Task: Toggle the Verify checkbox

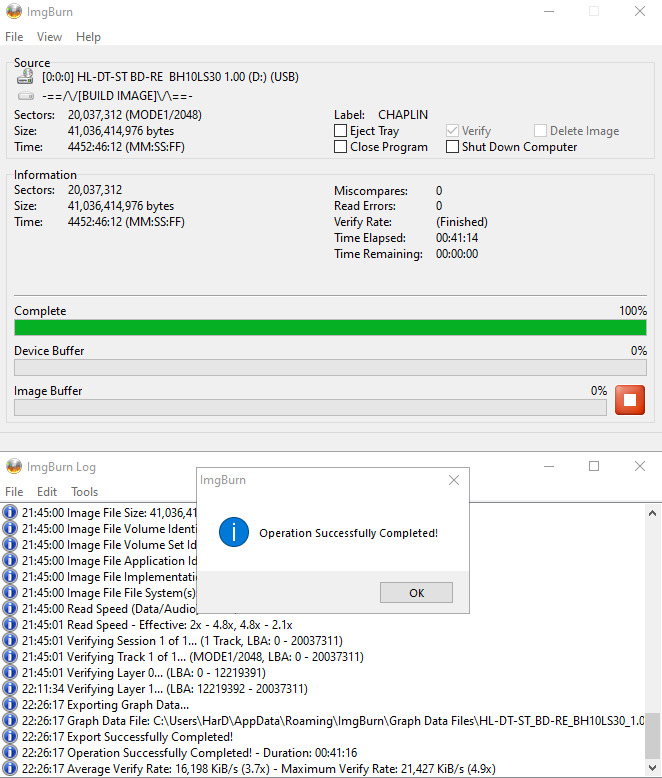Action: pyautogui.click(x=452, y=130)
